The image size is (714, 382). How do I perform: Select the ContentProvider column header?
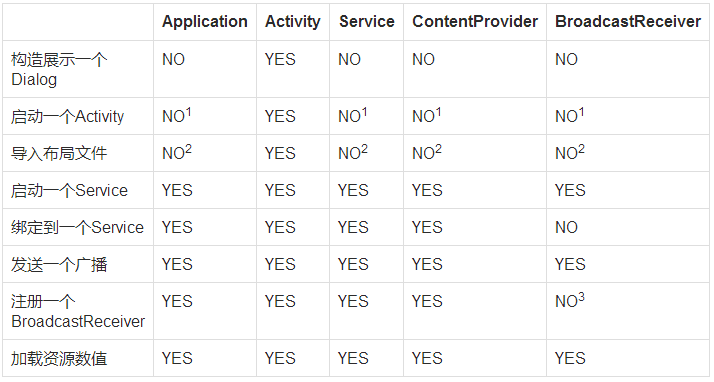[x=475, y=21]
